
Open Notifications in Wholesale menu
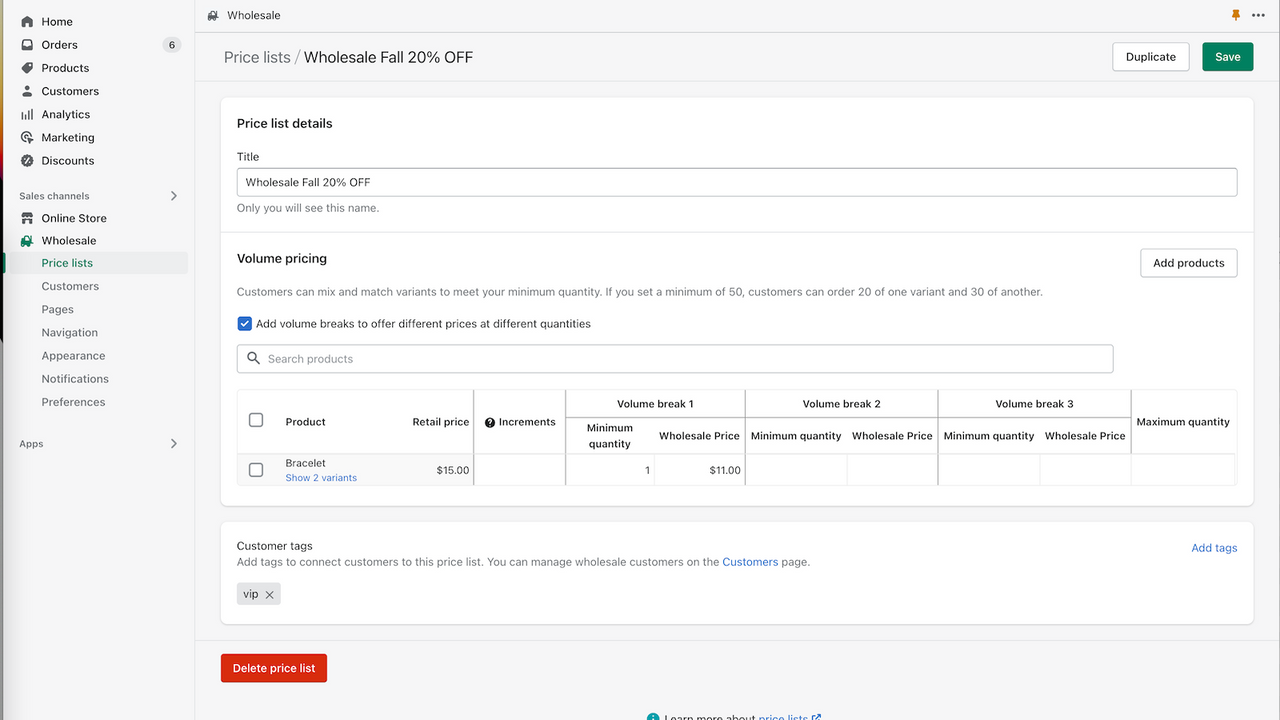pos(75,378)
